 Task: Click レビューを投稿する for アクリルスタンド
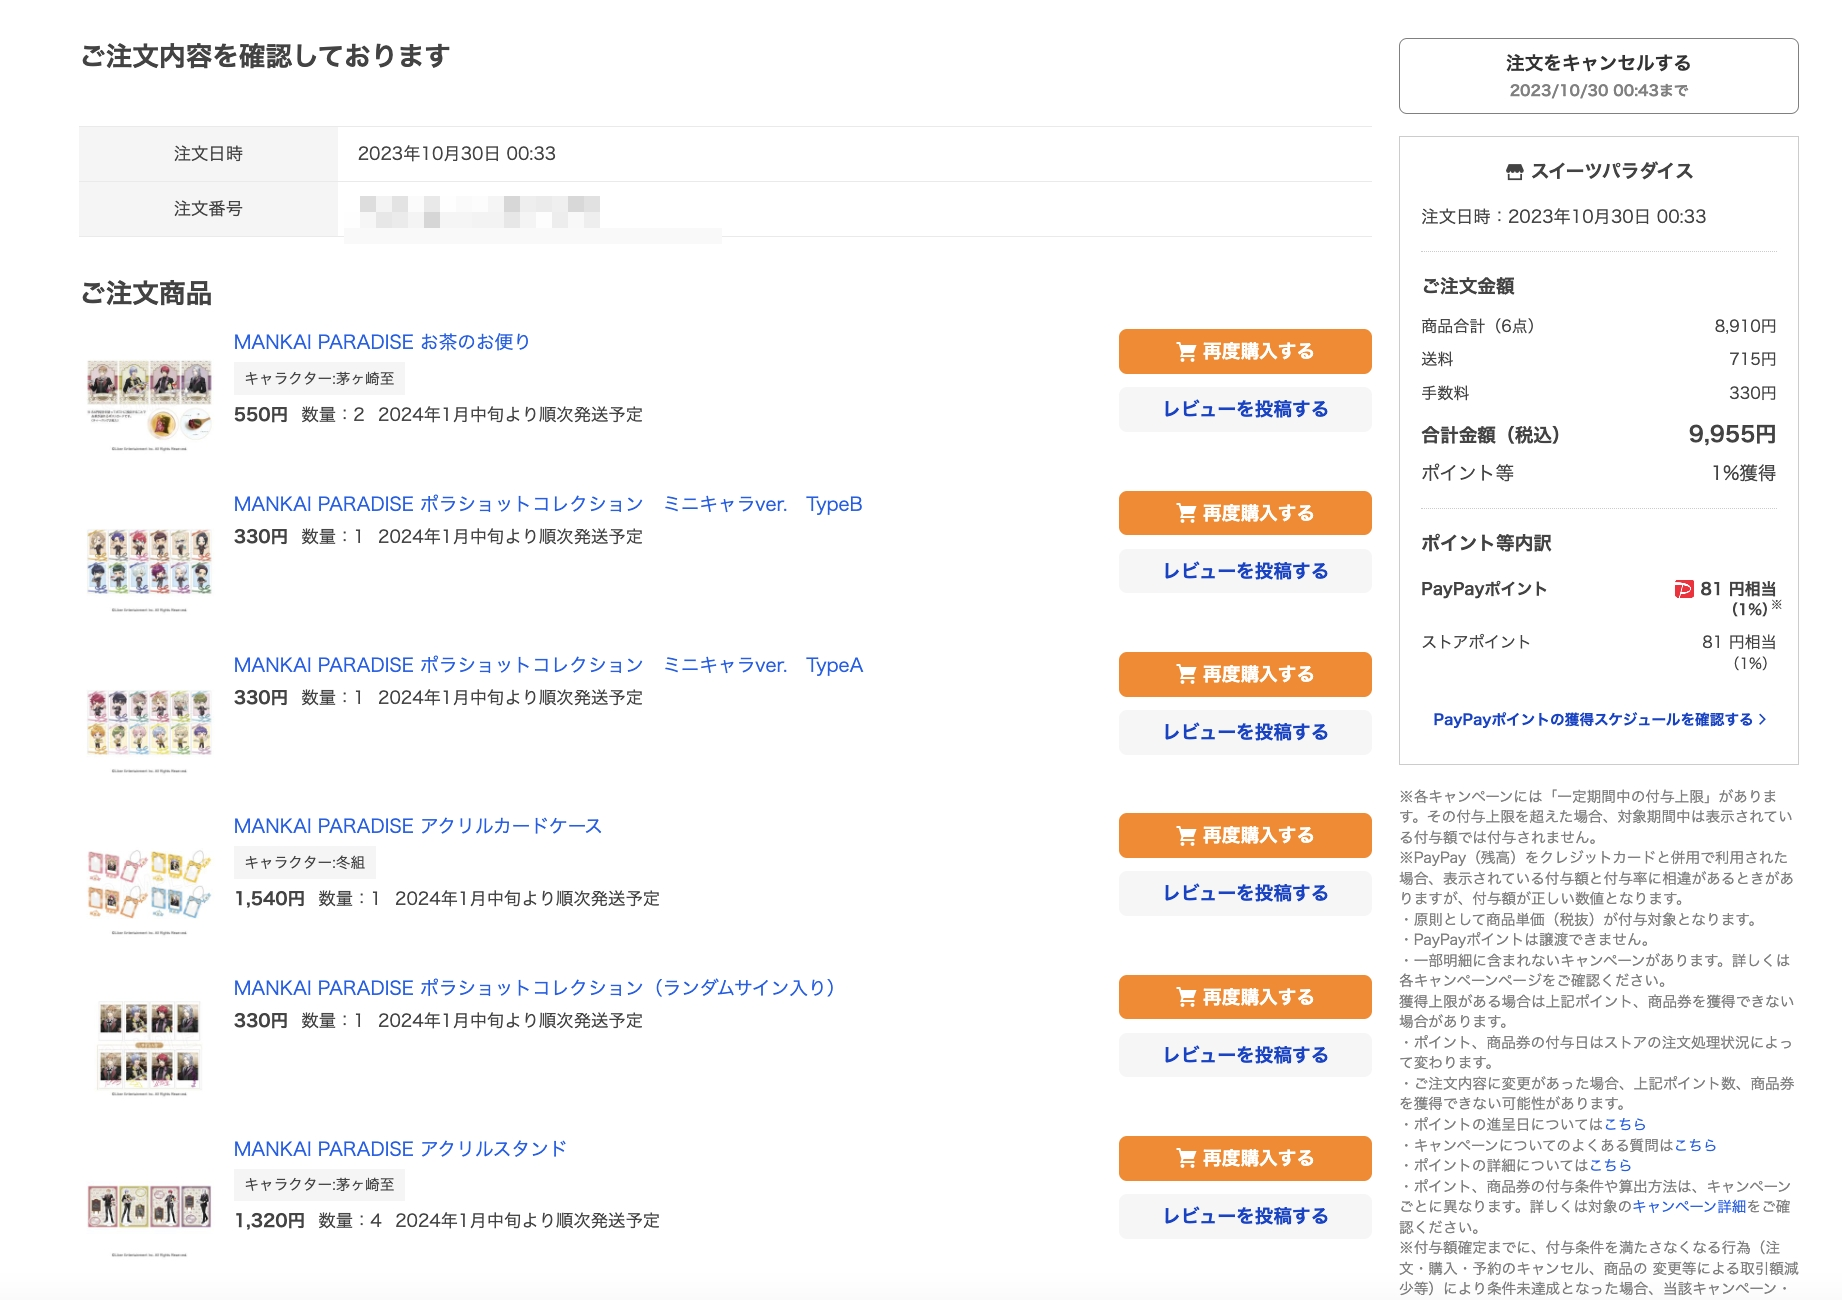1245,1216
